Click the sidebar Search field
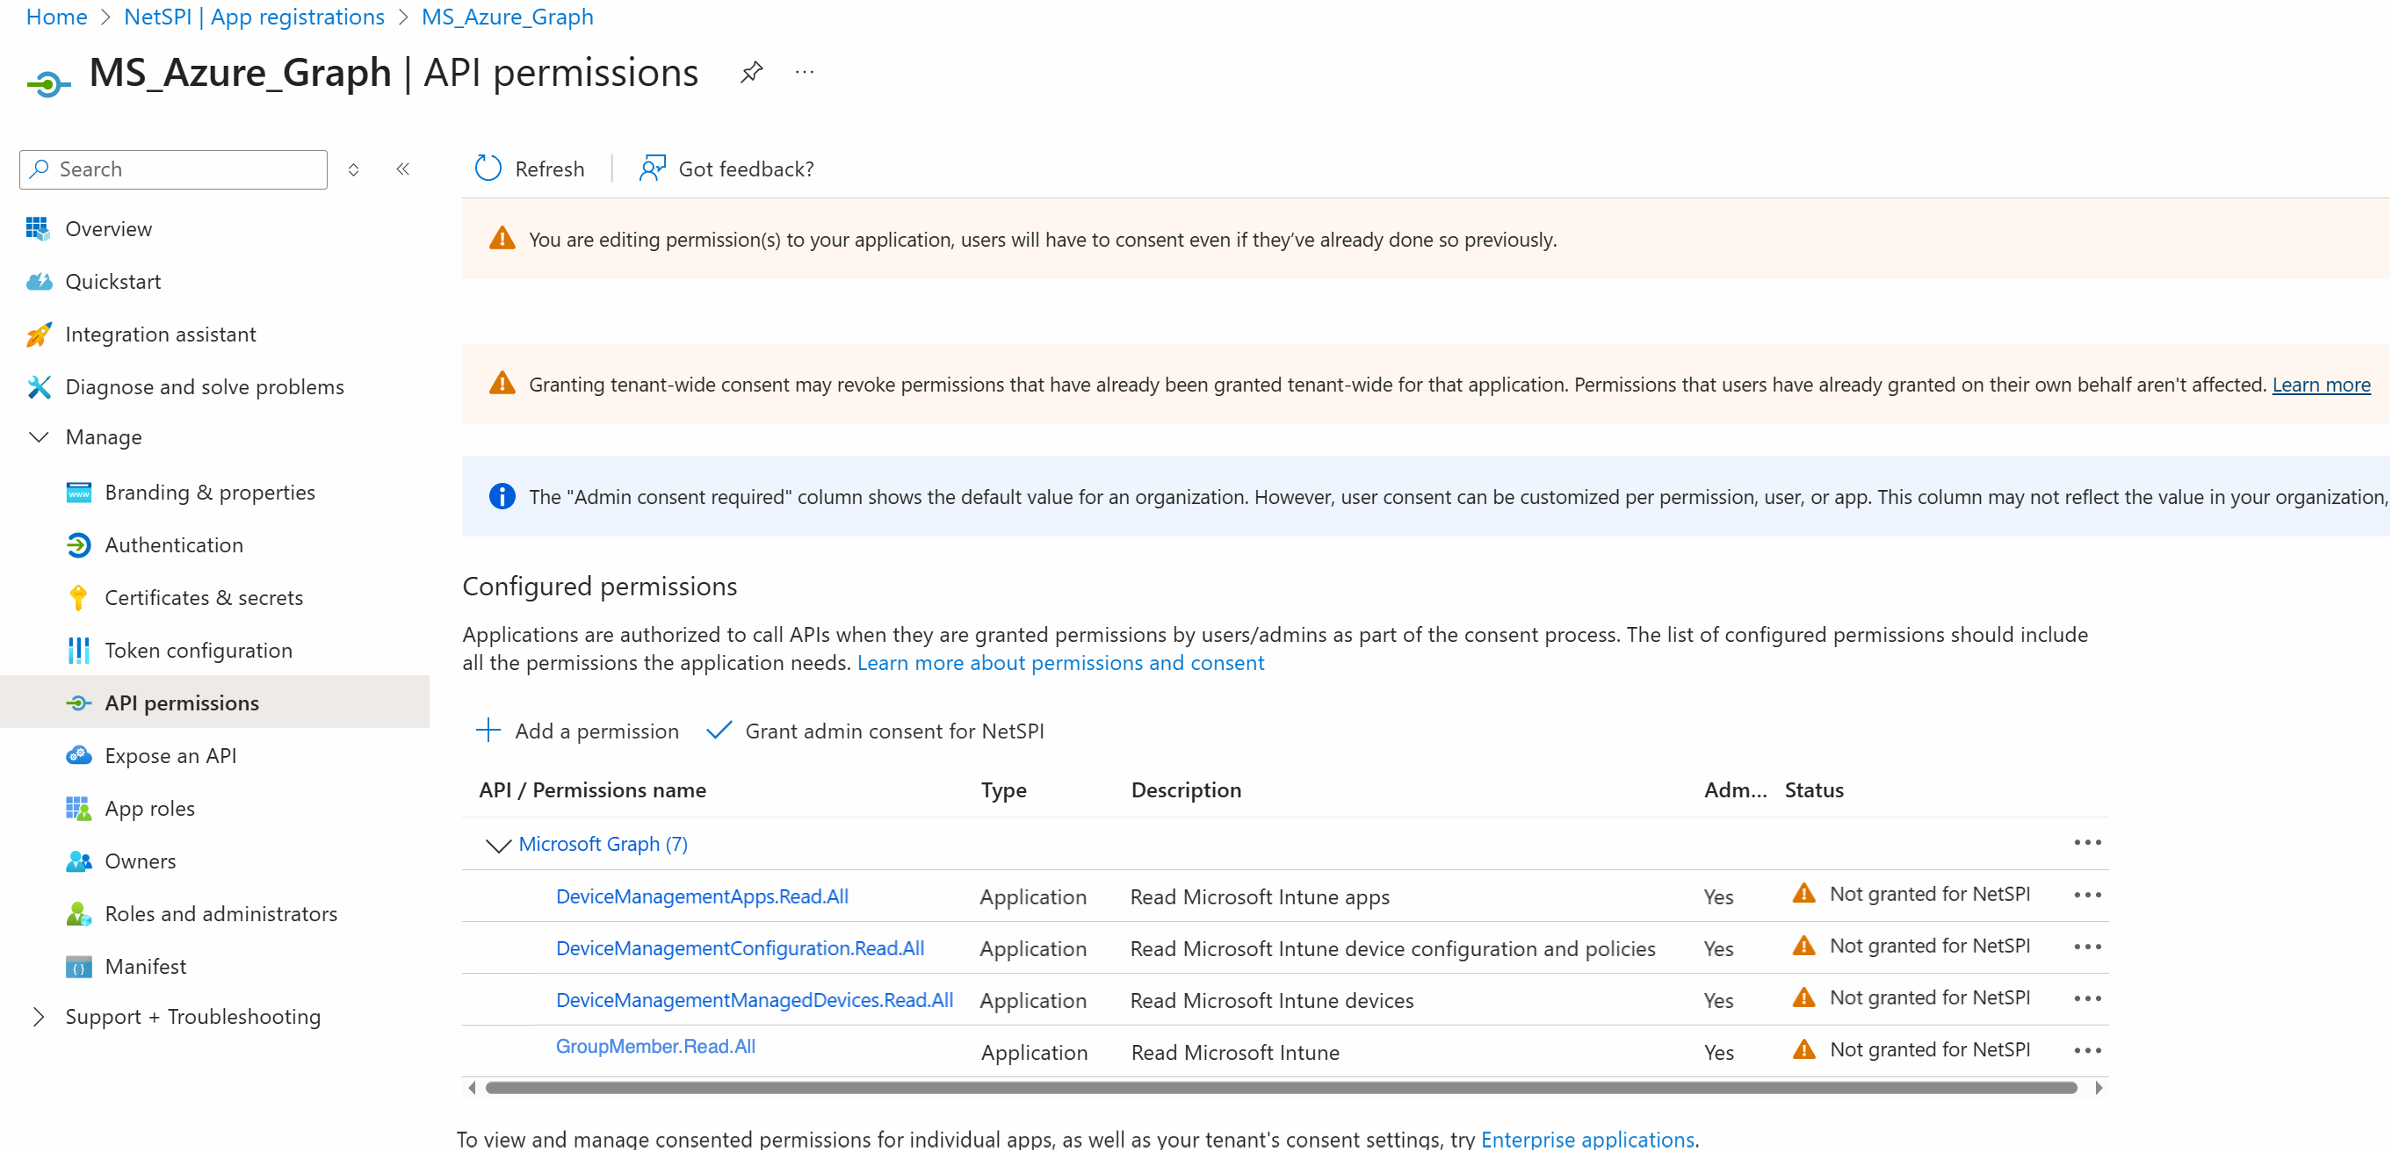 point(173,169)
